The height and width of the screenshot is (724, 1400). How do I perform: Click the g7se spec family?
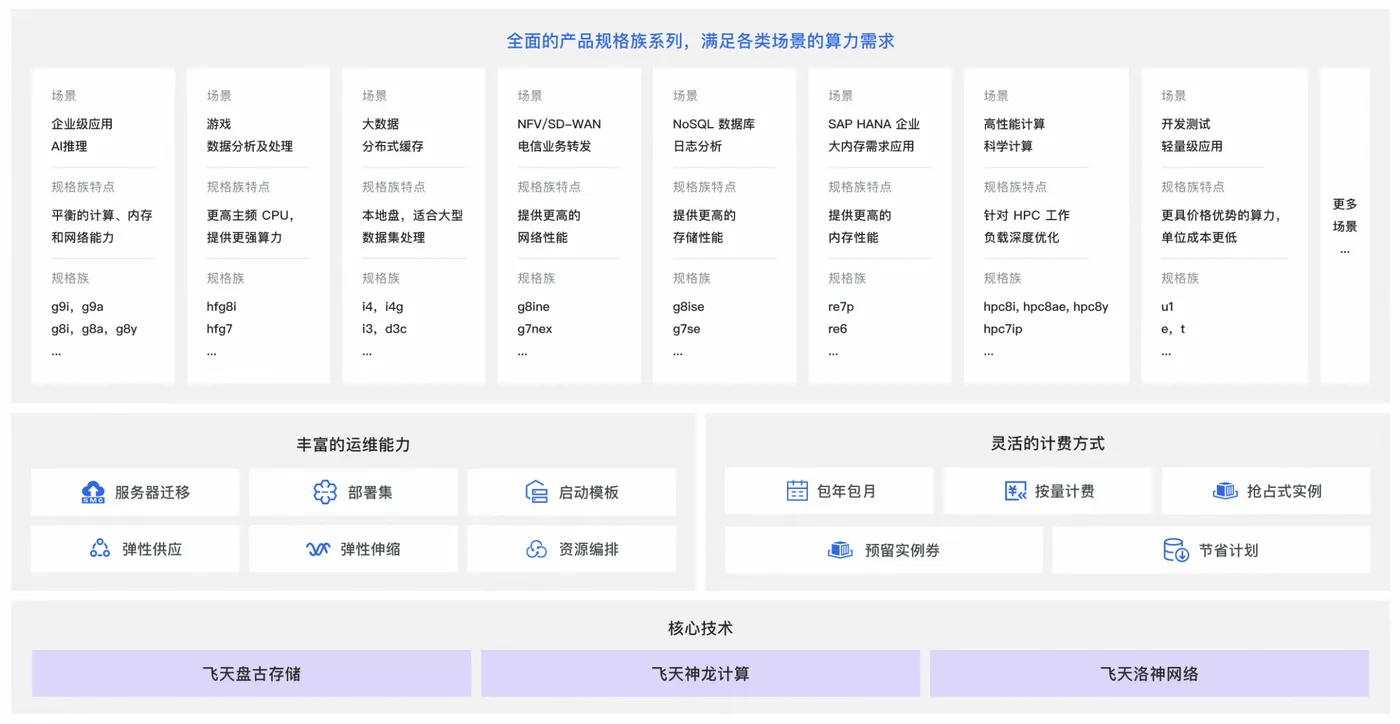(x=687, y=329)
